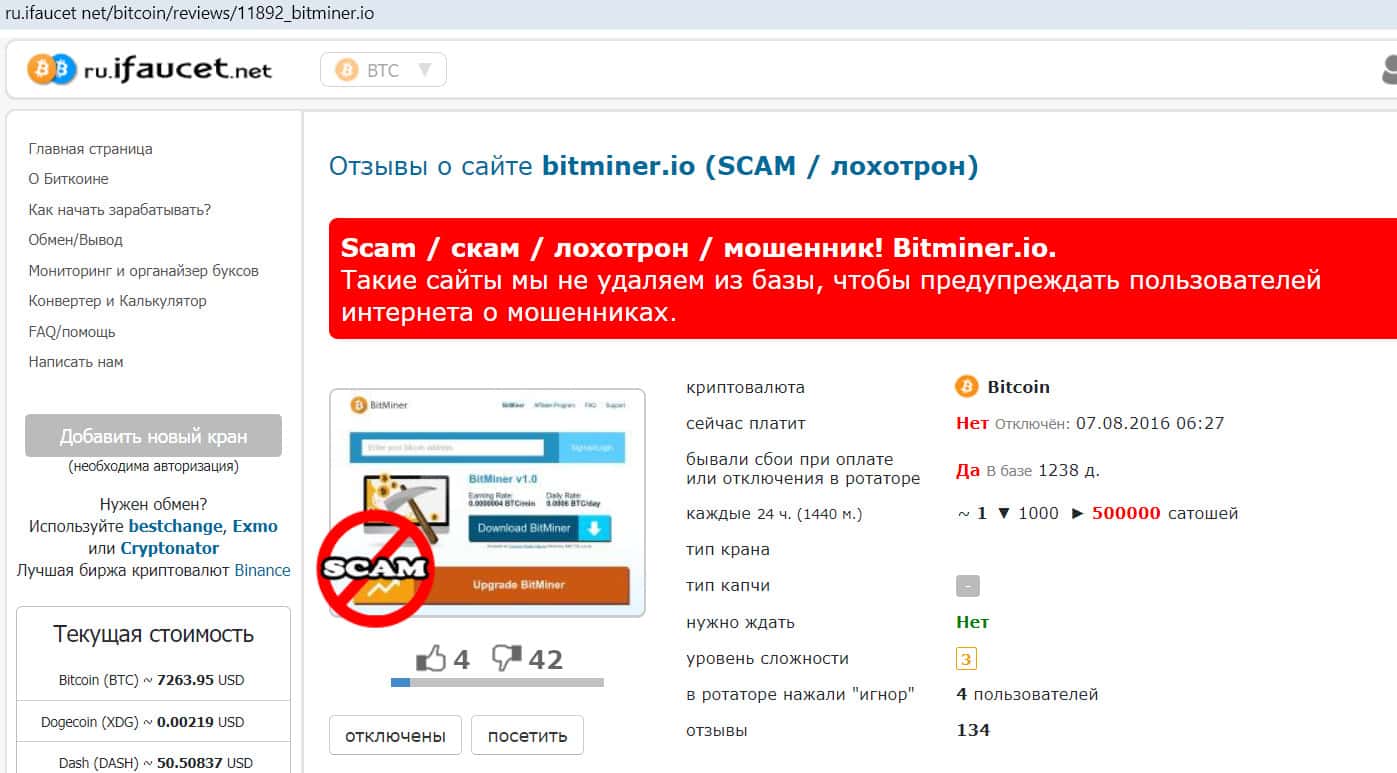Click the user profile icon top right
1397x773 pixels.
click(x=1389, y=70)
